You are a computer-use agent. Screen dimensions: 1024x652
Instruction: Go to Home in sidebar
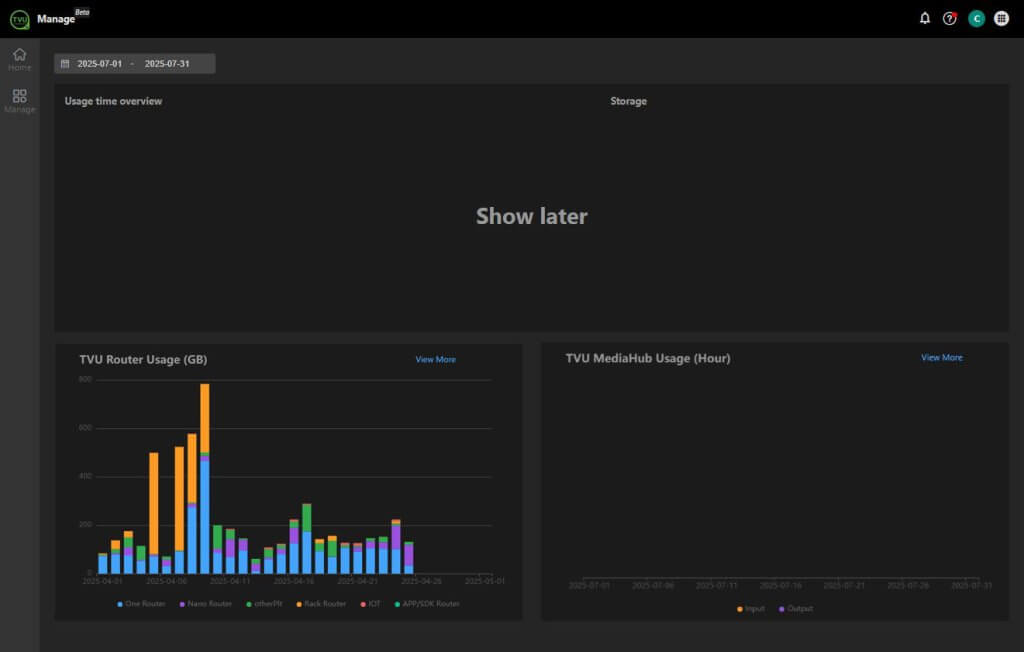[20, 59]
